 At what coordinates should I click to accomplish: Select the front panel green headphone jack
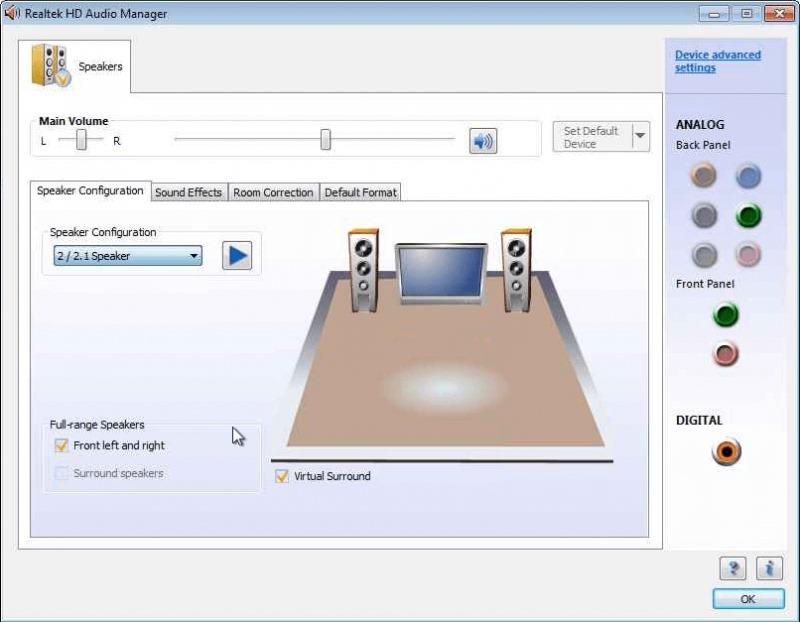point(725,315)
